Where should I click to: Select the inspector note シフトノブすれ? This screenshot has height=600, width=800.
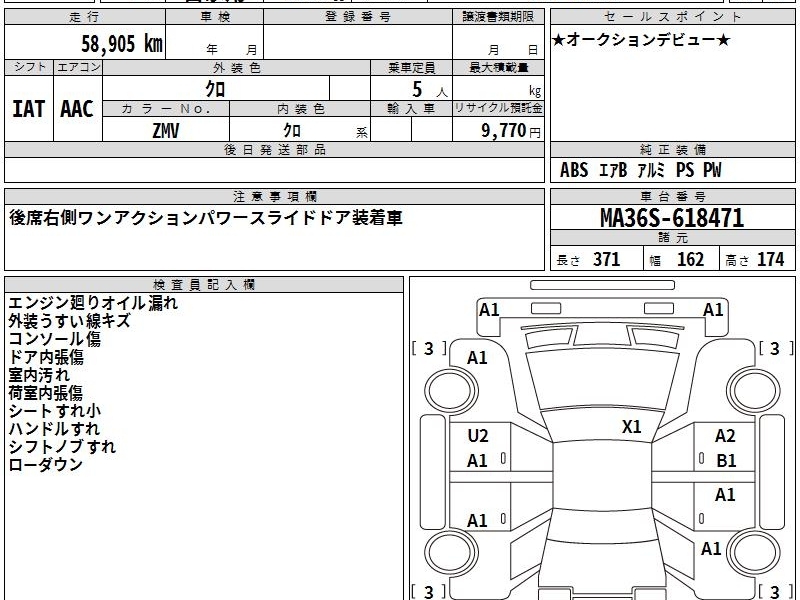(x=62, y=446)
